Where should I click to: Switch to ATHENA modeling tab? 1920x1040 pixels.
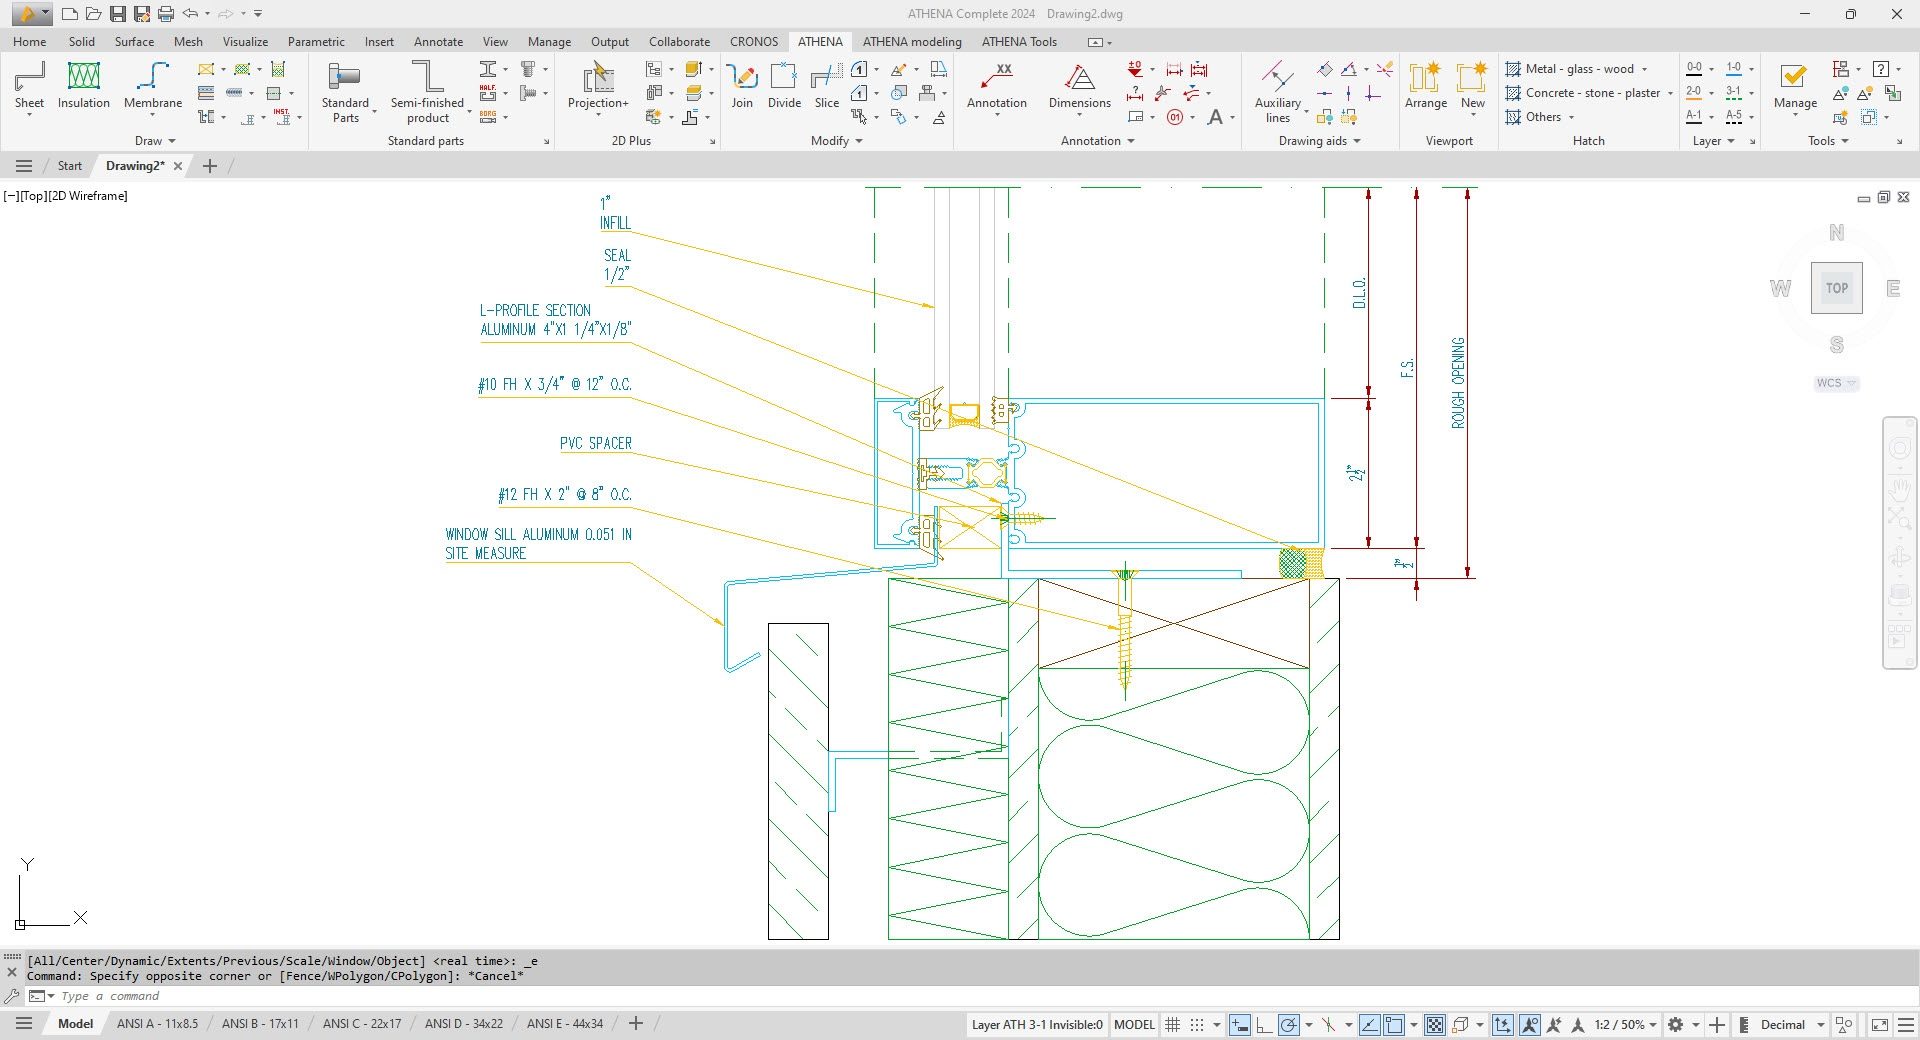912,42
